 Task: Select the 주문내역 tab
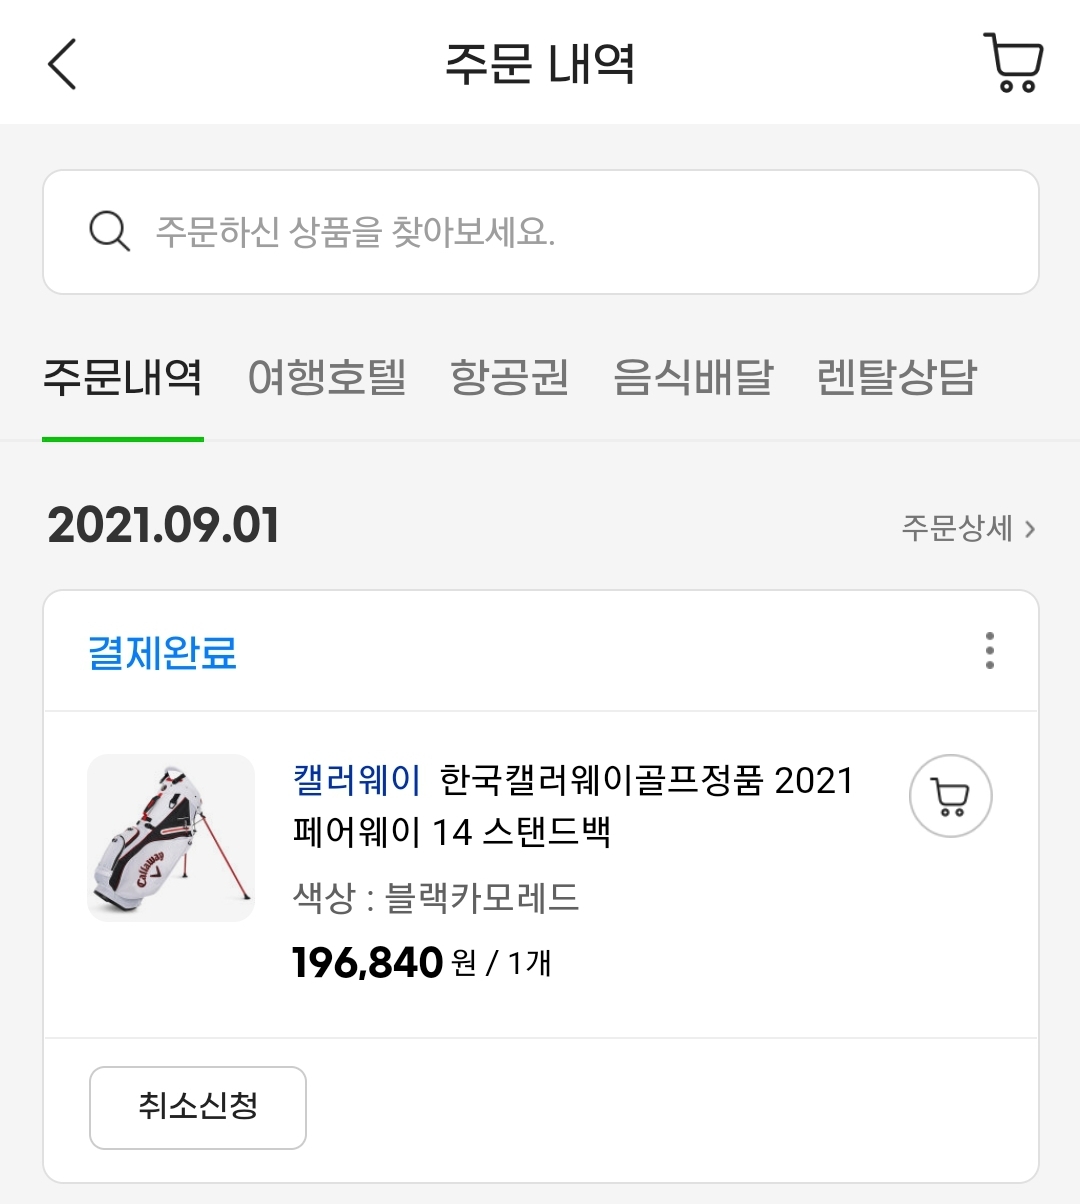tap(123, 378)
